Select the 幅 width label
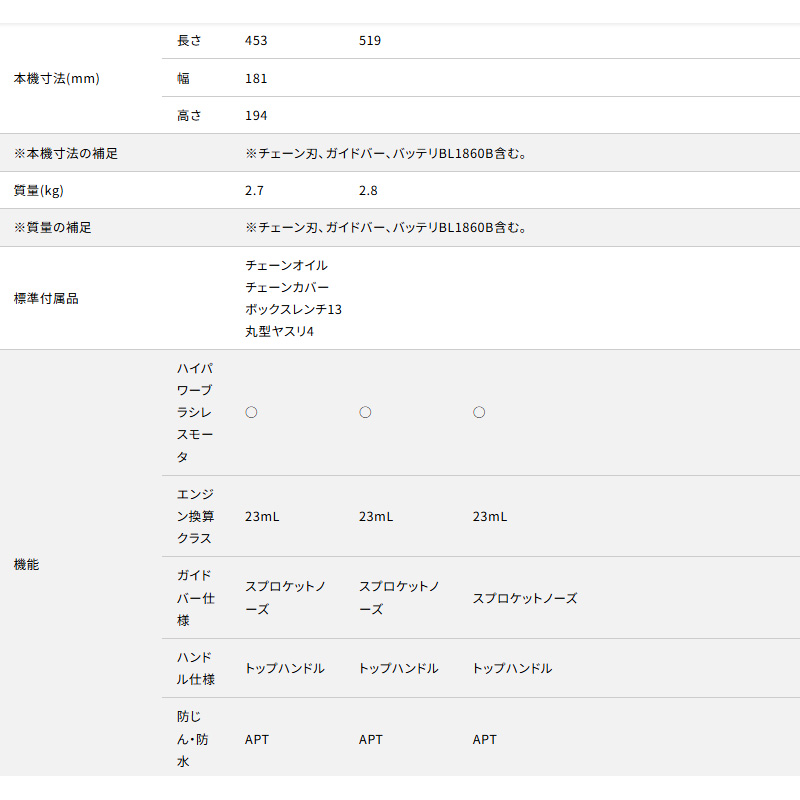Viewport: 800px width, 800px height. point(183,78)
